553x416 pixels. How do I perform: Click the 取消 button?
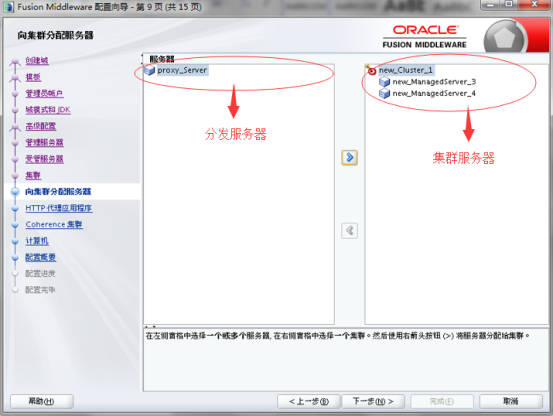pos(511,401)
